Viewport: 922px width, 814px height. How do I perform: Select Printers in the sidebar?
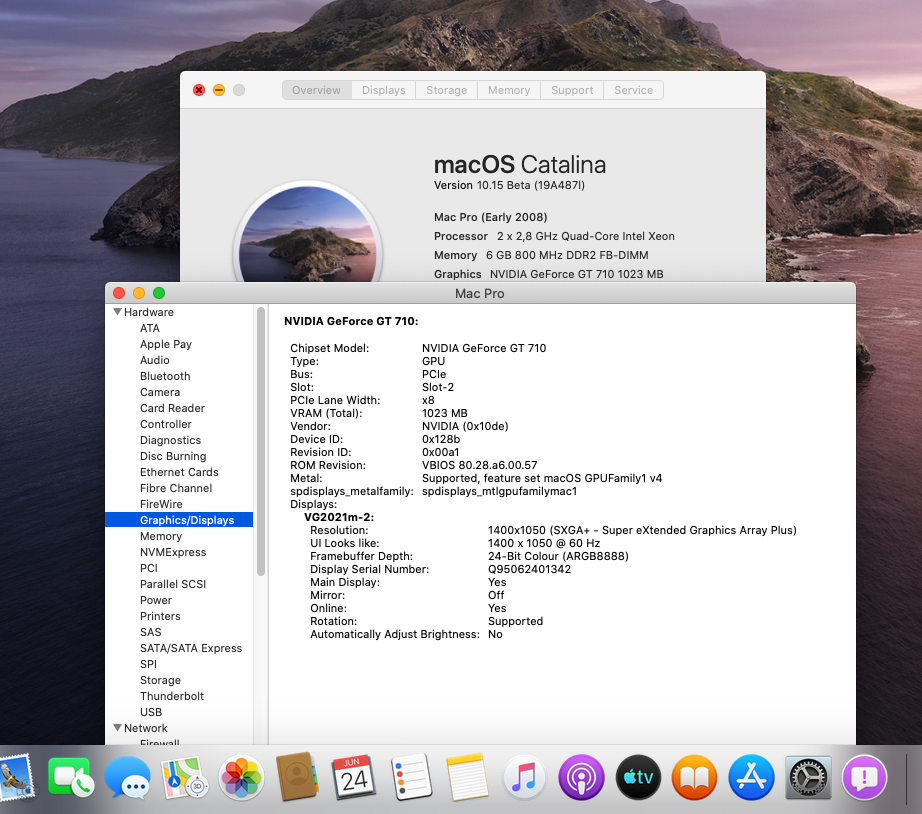tap(160, 616)
